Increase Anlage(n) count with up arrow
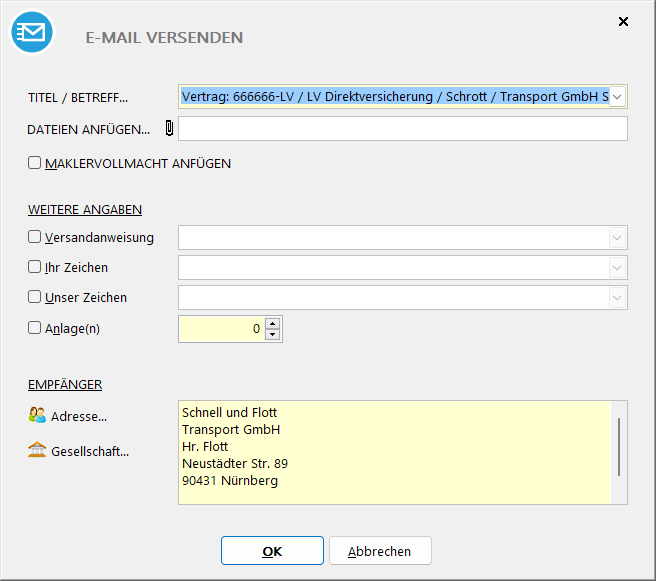The height and width of the screenshot is (581, 656). (x=273, y=323)
